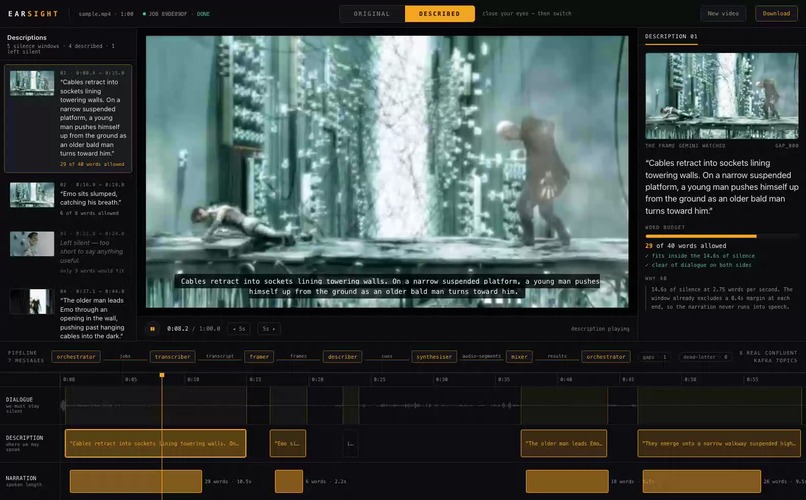Click the EARSIGHT logo
806x500 pixels.
33,14
